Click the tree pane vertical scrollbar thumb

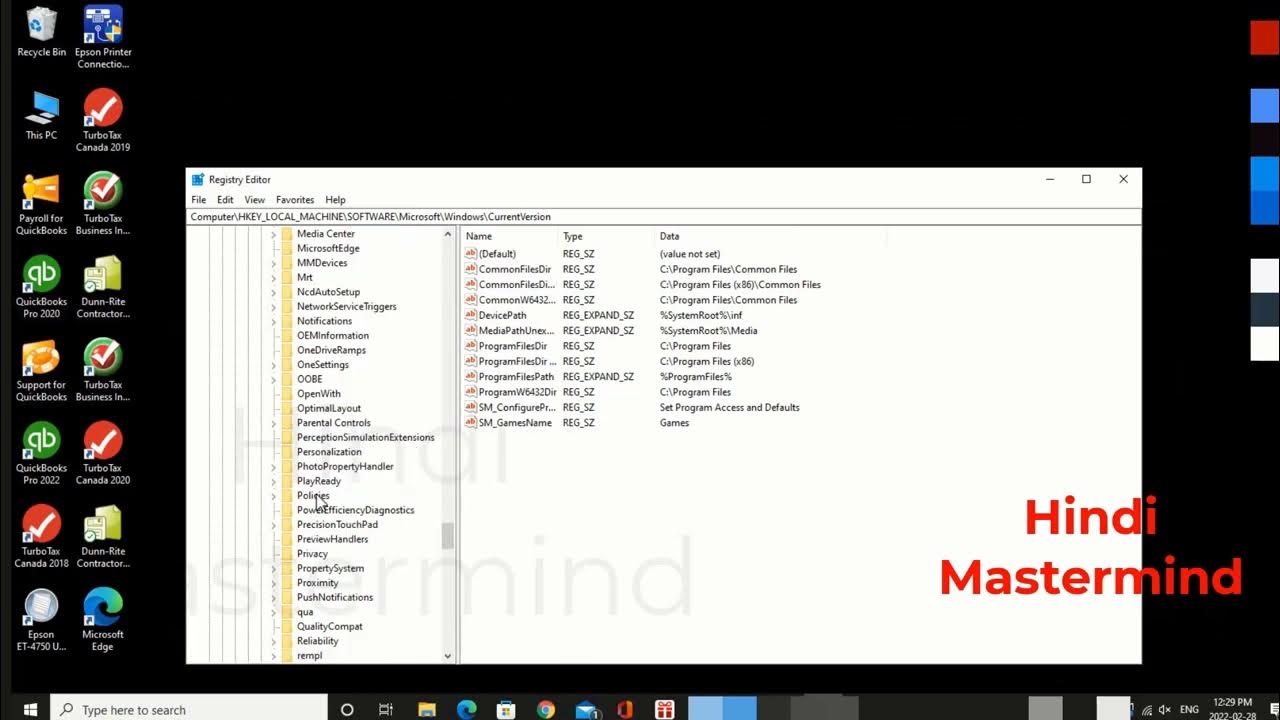coord(448,536)
